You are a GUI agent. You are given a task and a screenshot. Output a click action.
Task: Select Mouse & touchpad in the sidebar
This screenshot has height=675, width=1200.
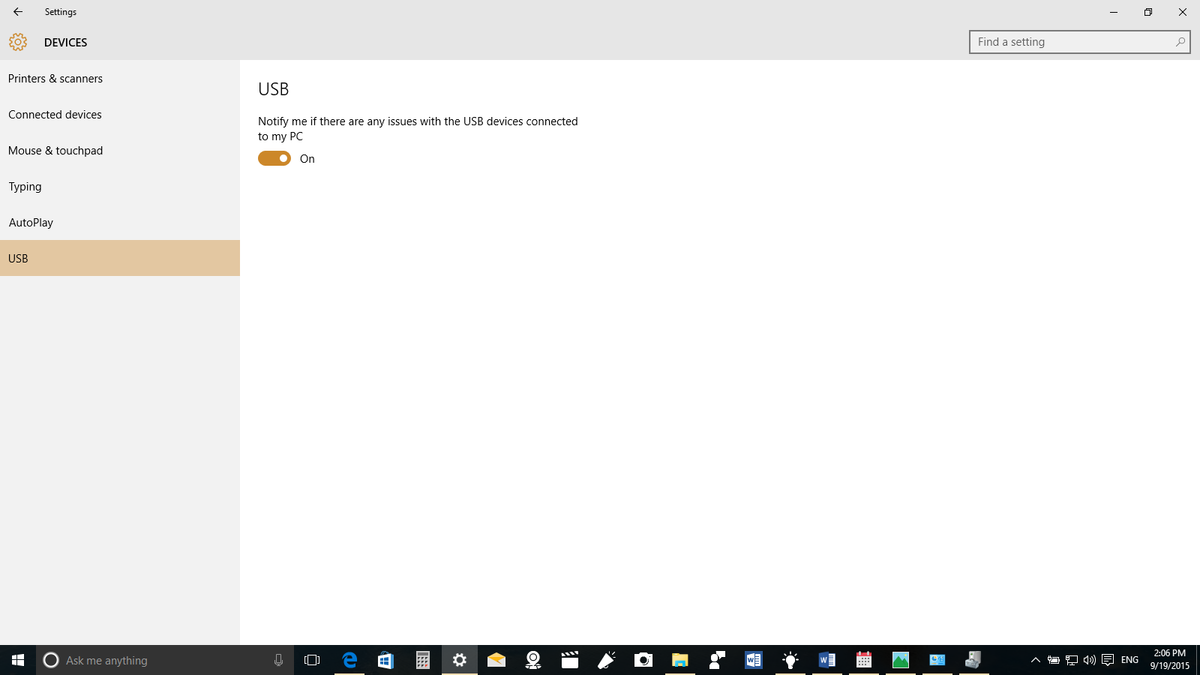(55, 150)
